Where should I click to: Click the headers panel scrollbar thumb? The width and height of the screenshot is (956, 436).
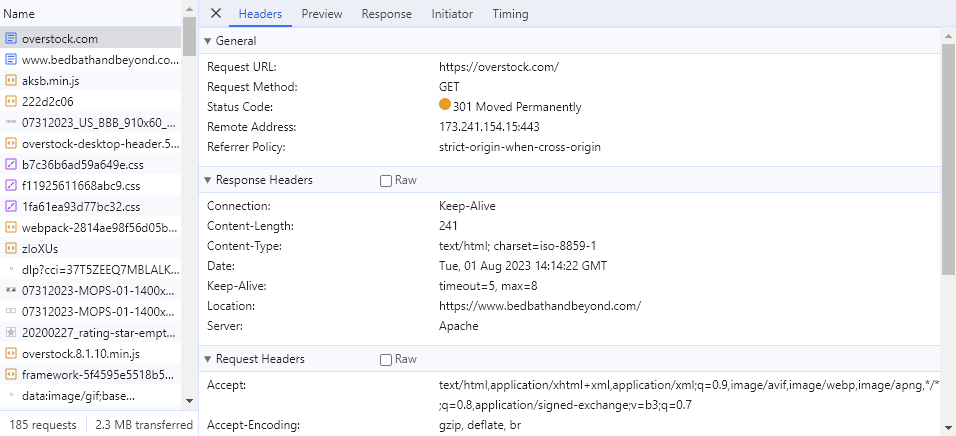(947, 159)
